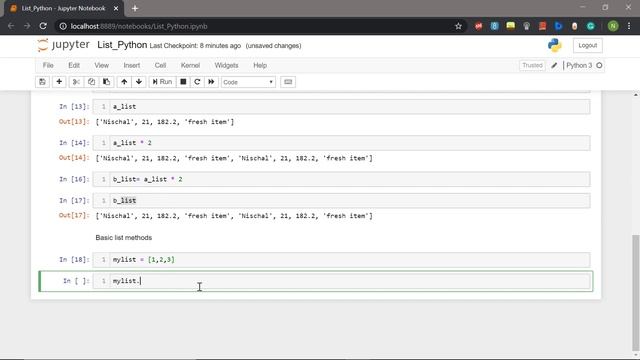Click the Last Checkpoint status text
This screenshot has width=640, height=360.
click(x=195, y=46)
